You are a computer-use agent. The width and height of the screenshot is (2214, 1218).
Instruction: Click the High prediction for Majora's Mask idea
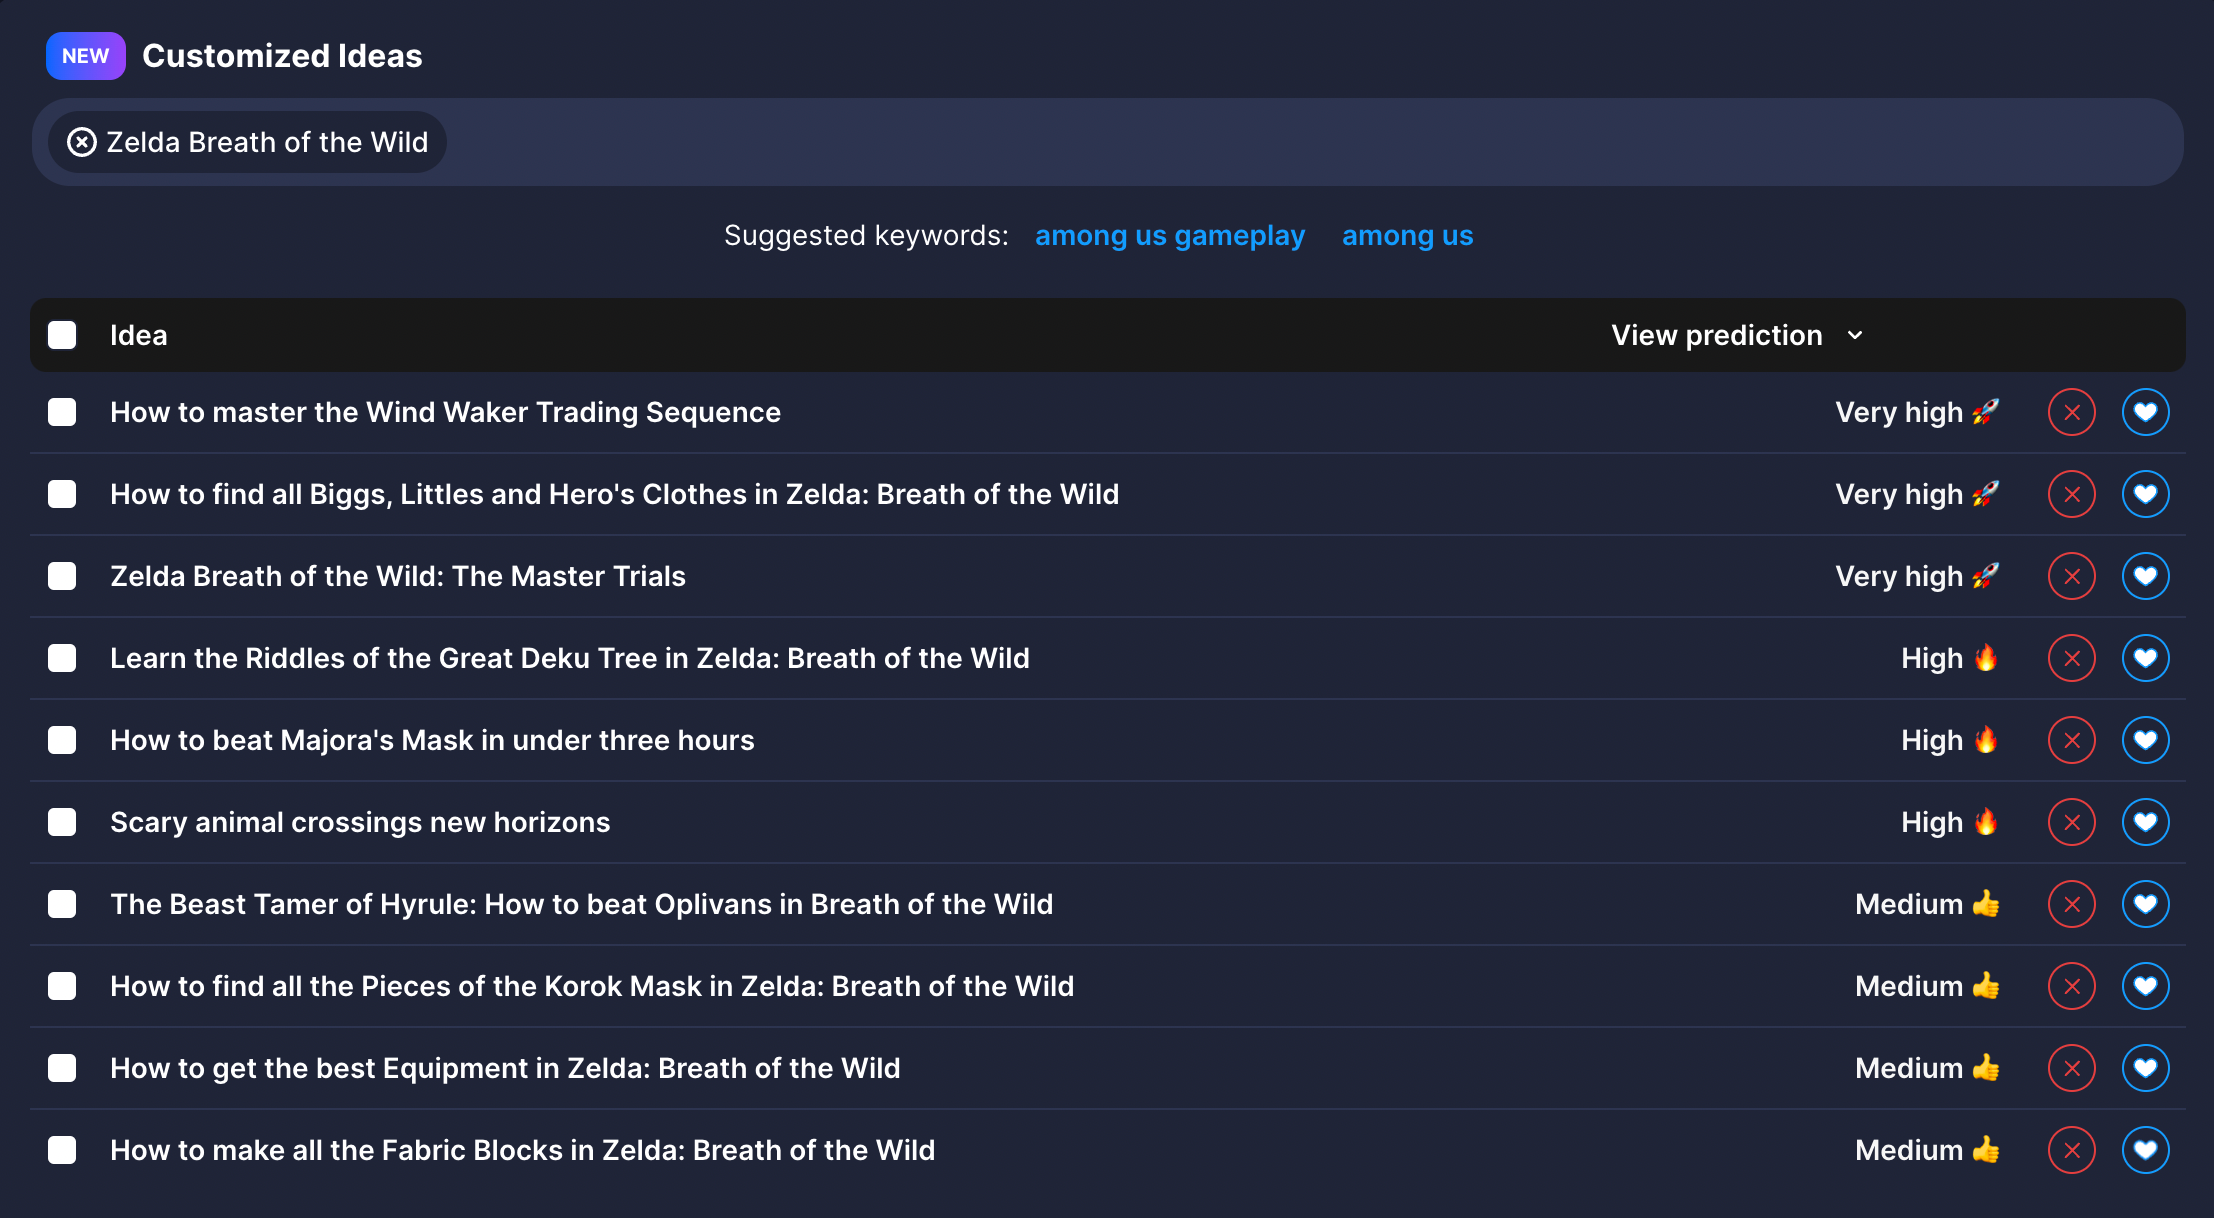coord(1950,740)
